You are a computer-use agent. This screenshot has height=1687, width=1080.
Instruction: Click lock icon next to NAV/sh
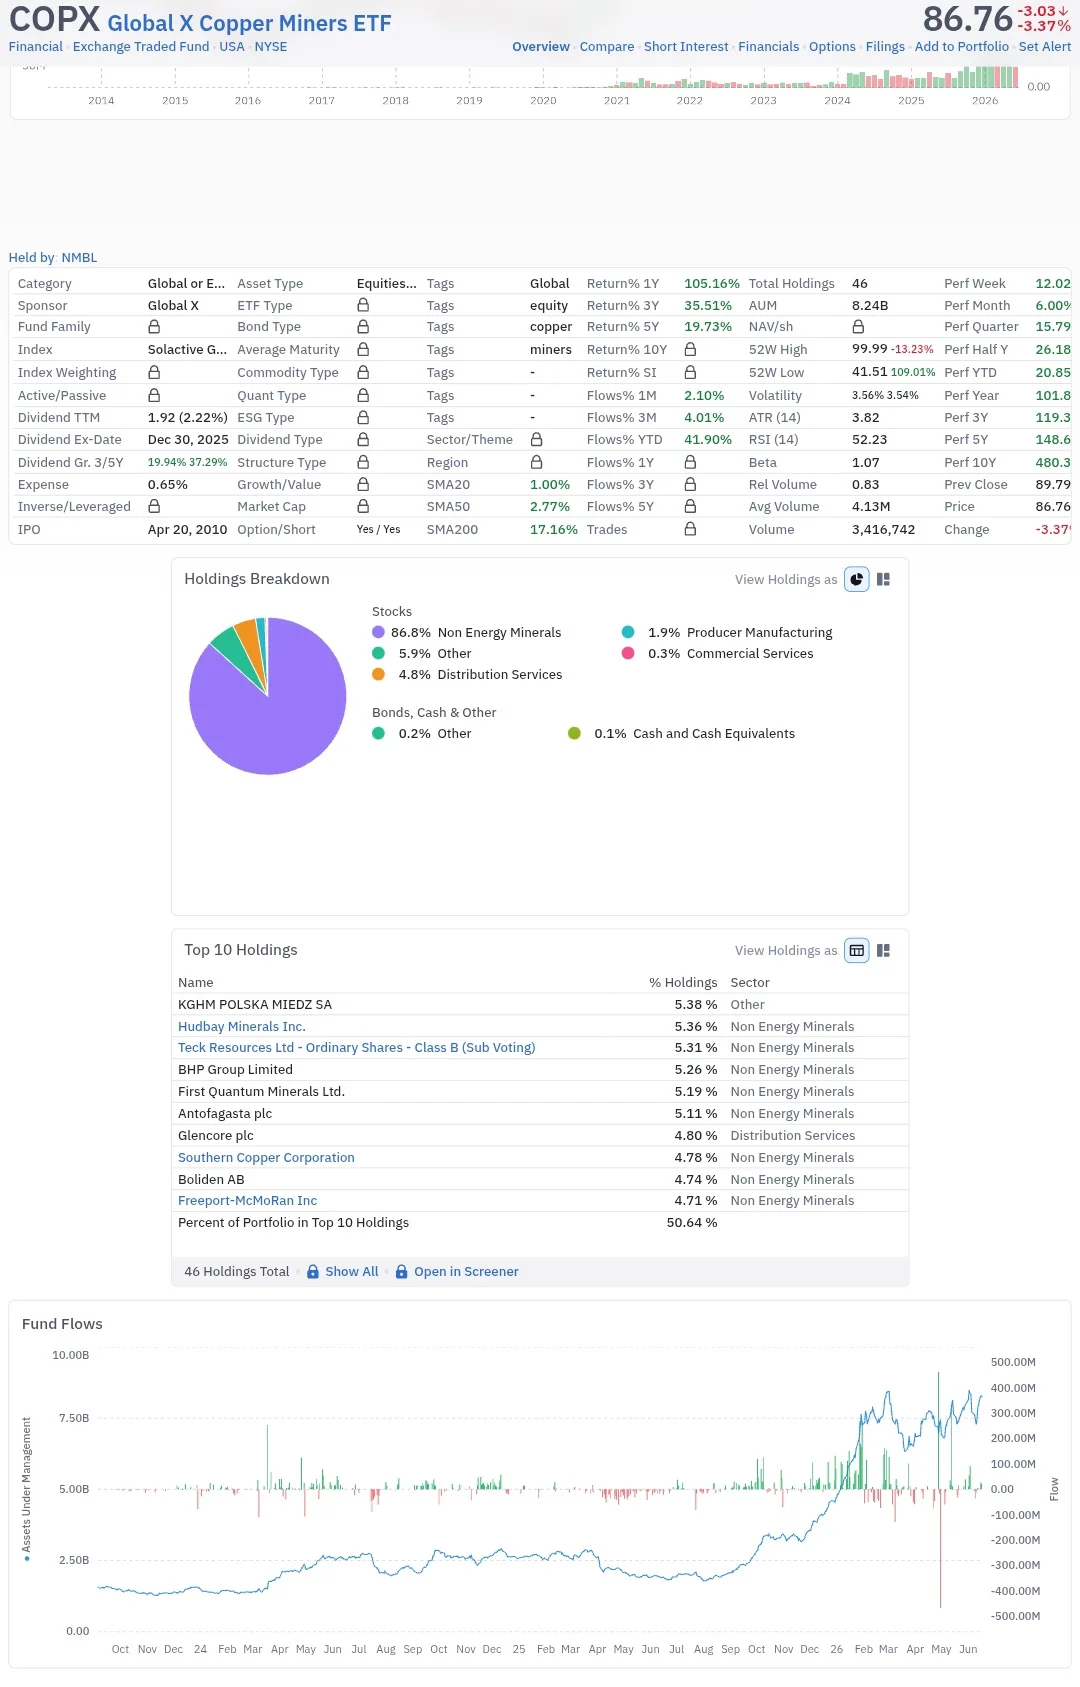858,327
